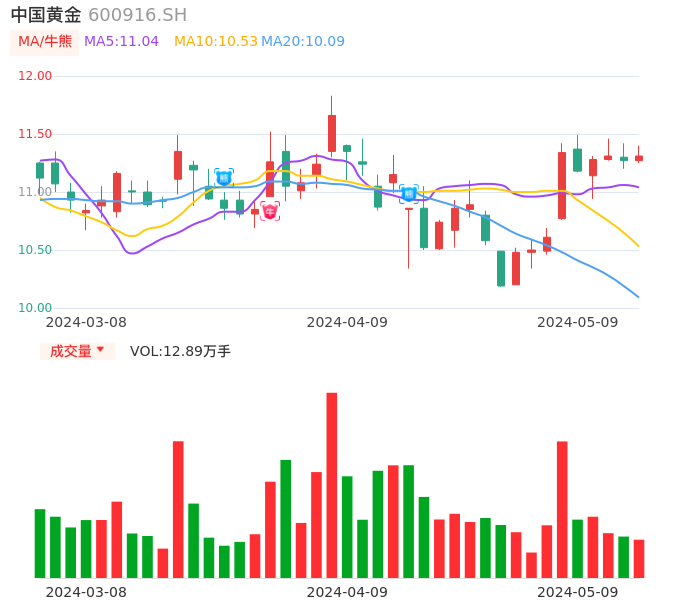The height and width of the screenshot is (606, 686).
Task: Toggle the MA5 purple line legend
Action: [121, 41]
